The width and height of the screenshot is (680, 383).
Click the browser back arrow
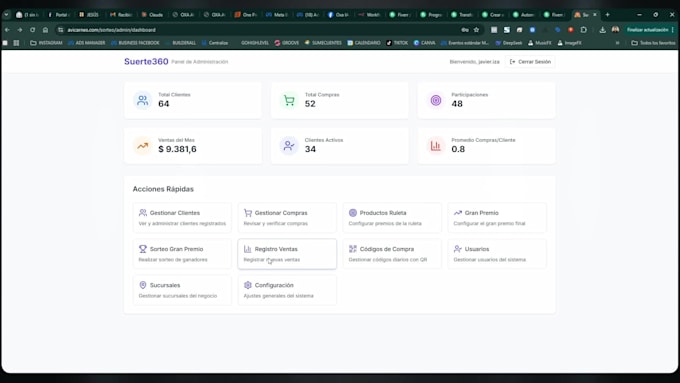tap(7, 30)
